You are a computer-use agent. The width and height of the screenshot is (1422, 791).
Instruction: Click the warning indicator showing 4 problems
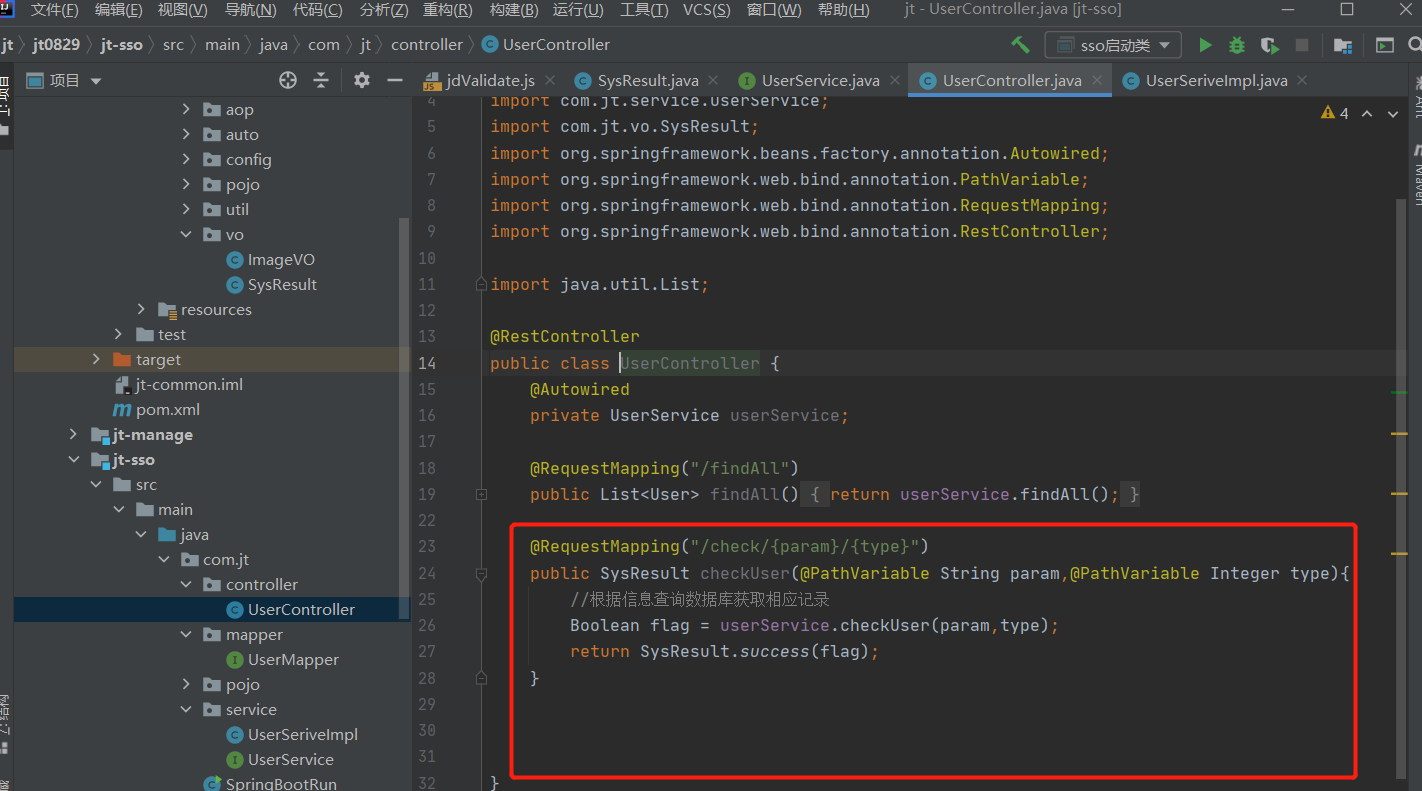point(1335,113)
